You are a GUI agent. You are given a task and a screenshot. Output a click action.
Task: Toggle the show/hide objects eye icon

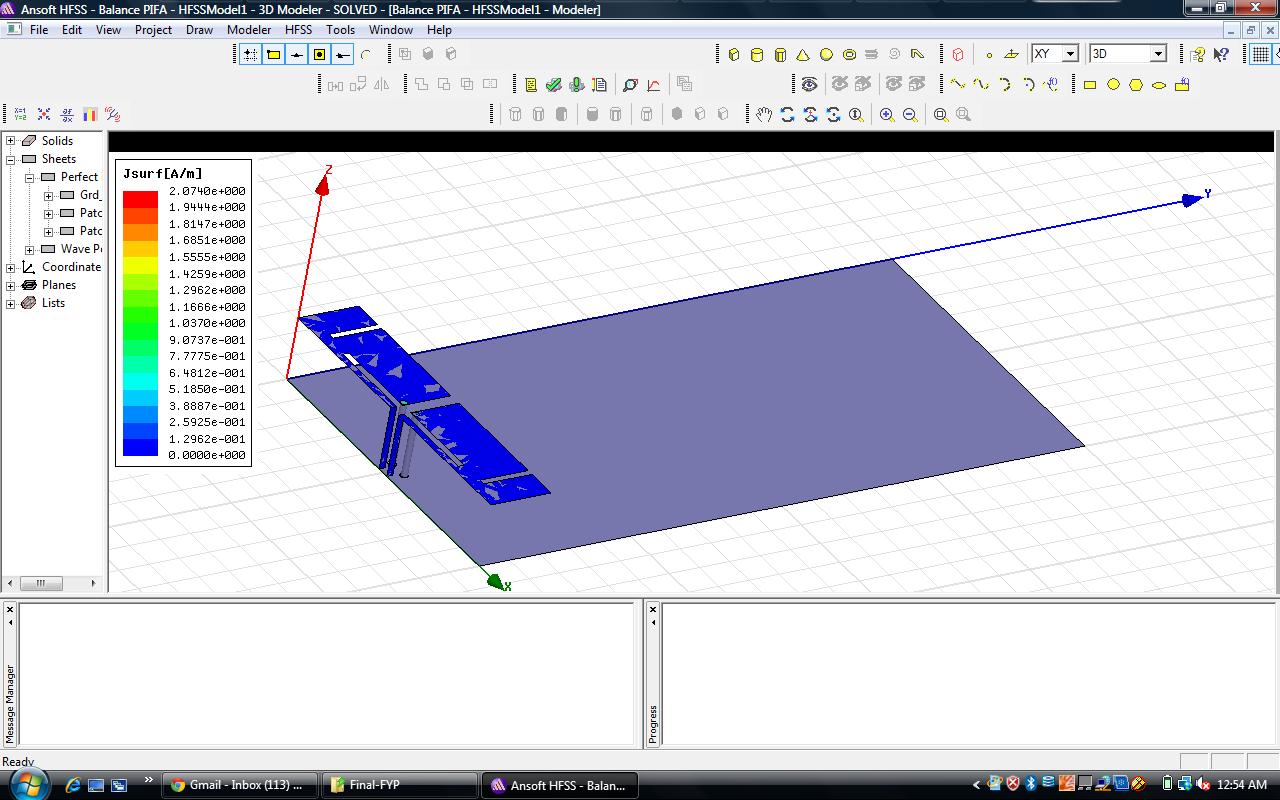click(809, 85)
